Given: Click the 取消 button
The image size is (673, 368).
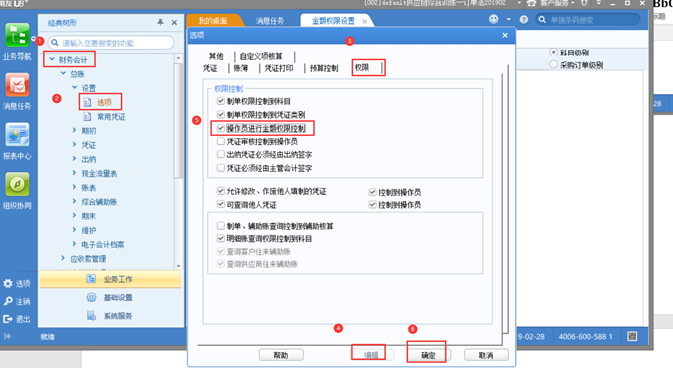Looking at the screenshot, I should point(486,355).
